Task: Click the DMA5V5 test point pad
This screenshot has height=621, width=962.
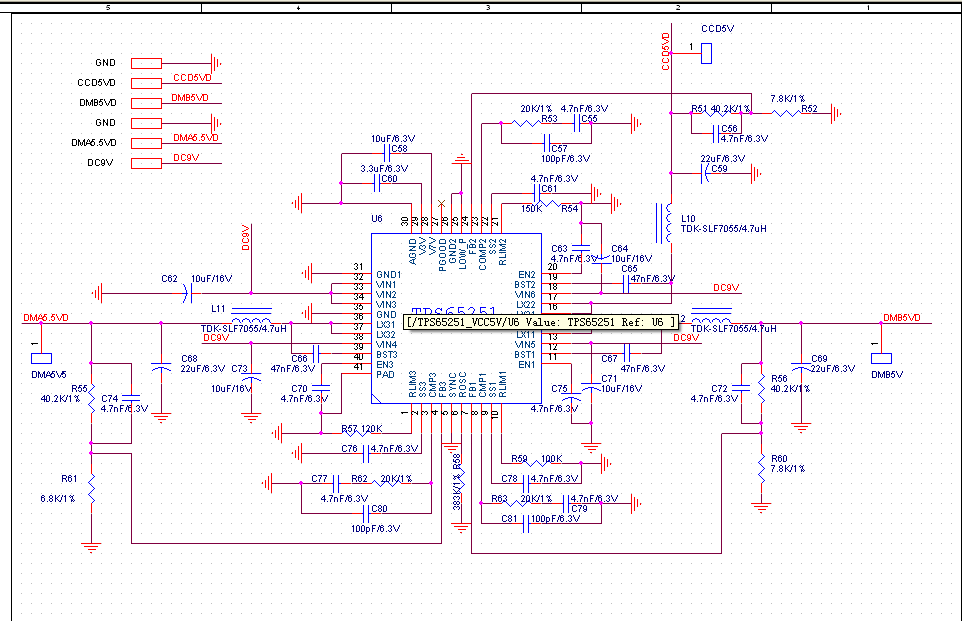Action: [42, 358]
